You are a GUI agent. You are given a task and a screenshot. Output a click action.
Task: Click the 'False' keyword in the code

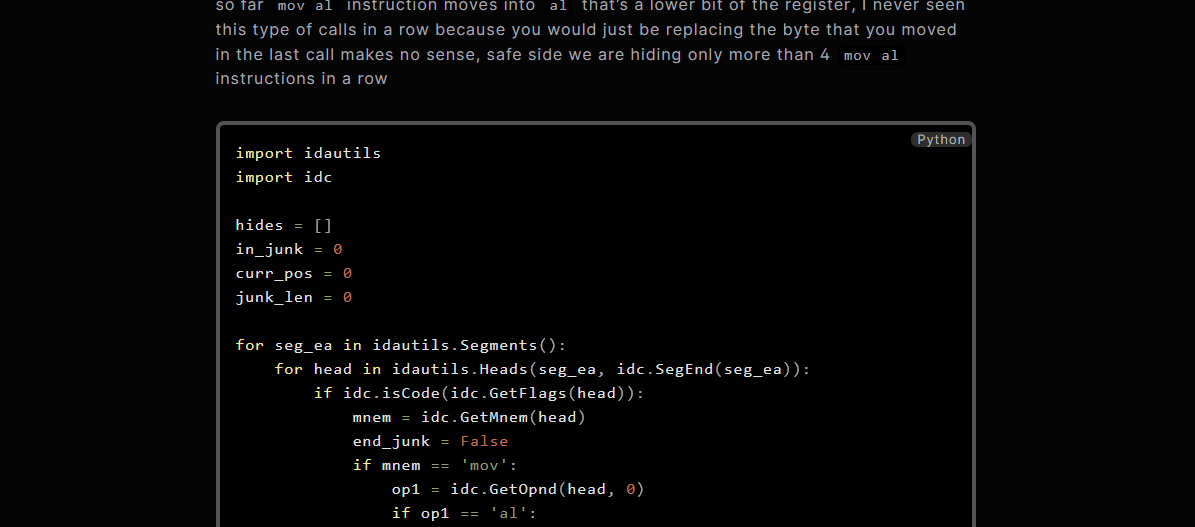pos(484,442)
